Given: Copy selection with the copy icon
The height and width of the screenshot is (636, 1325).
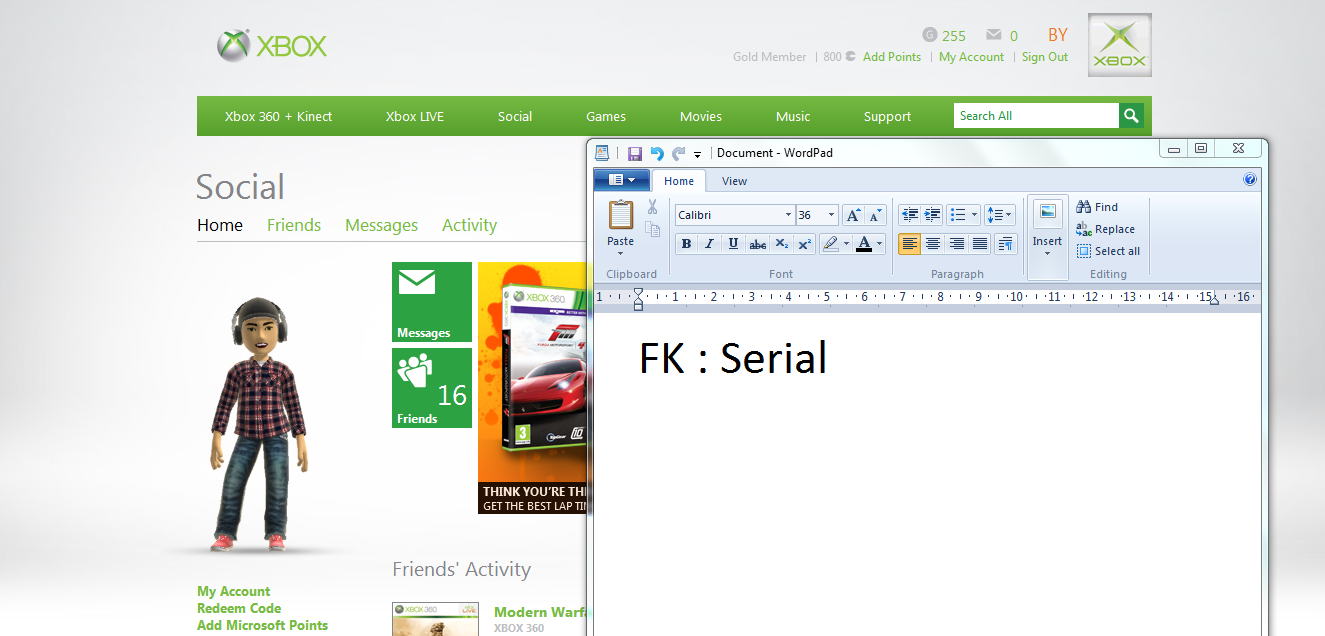Looking at the screenshot, I should tap(652, 230).
